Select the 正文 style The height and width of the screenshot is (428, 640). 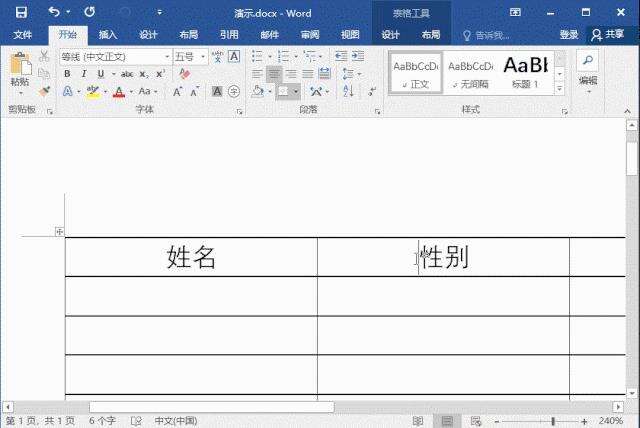click(416, 73)
